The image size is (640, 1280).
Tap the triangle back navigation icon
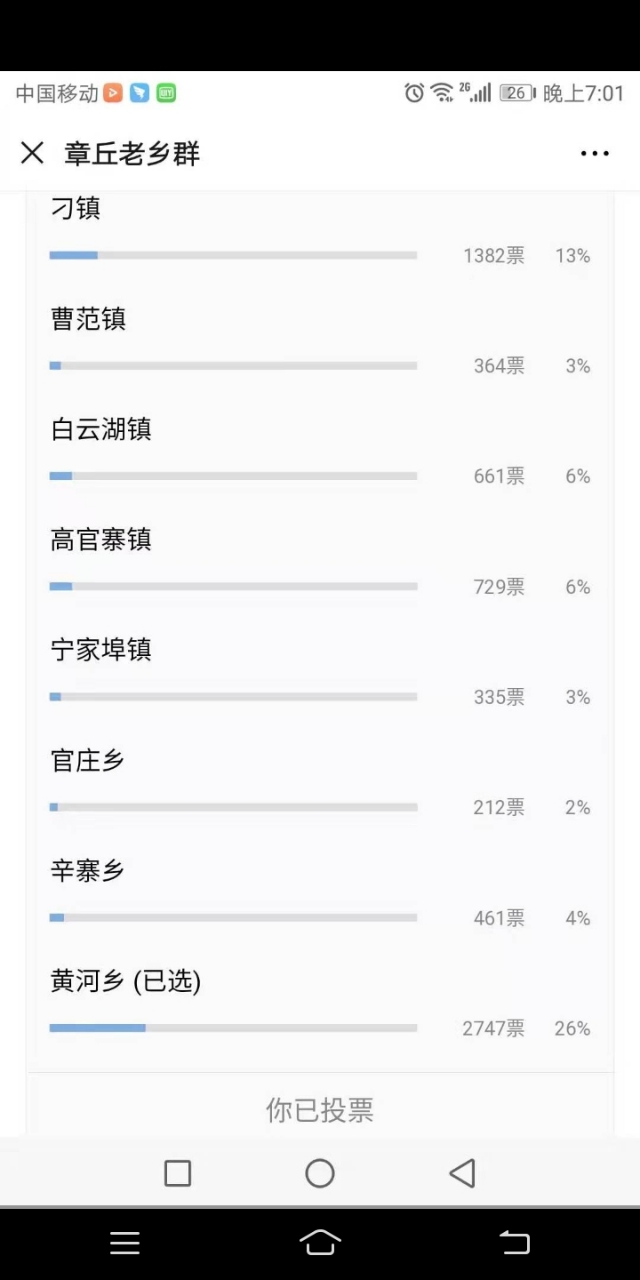pyautogui.click(x=462, y=1173)
